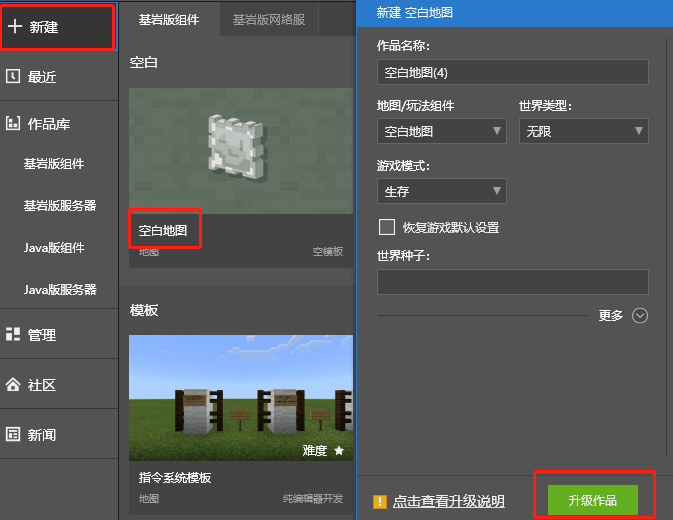Viewport: 673px width, 520px height.
Task: Open 管理 in the sidebar
Action: pos(59,334)
